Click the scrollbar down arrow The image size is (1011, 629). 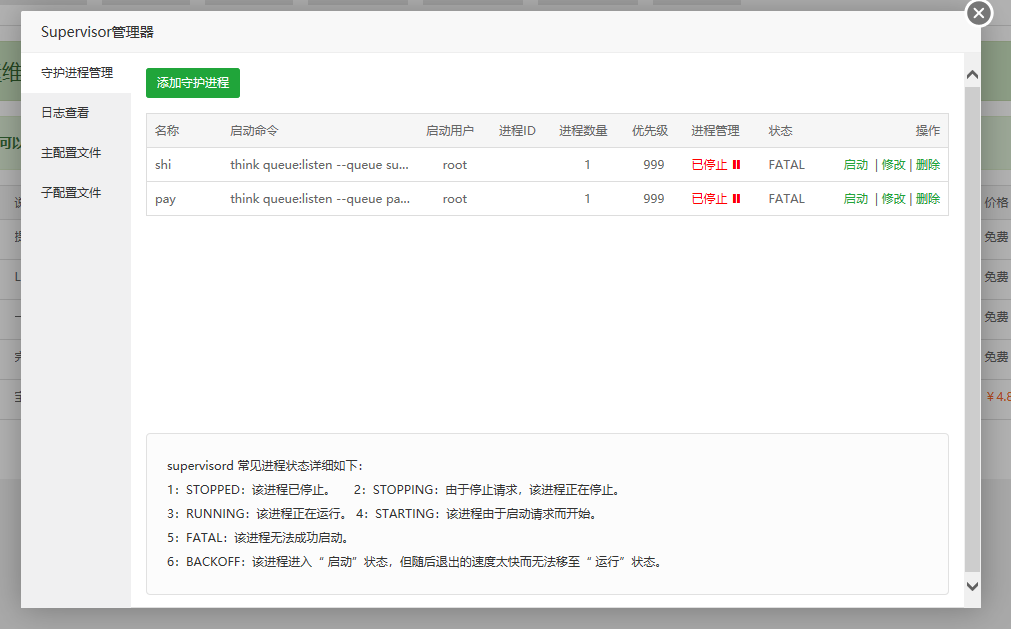tap(972, 586)
